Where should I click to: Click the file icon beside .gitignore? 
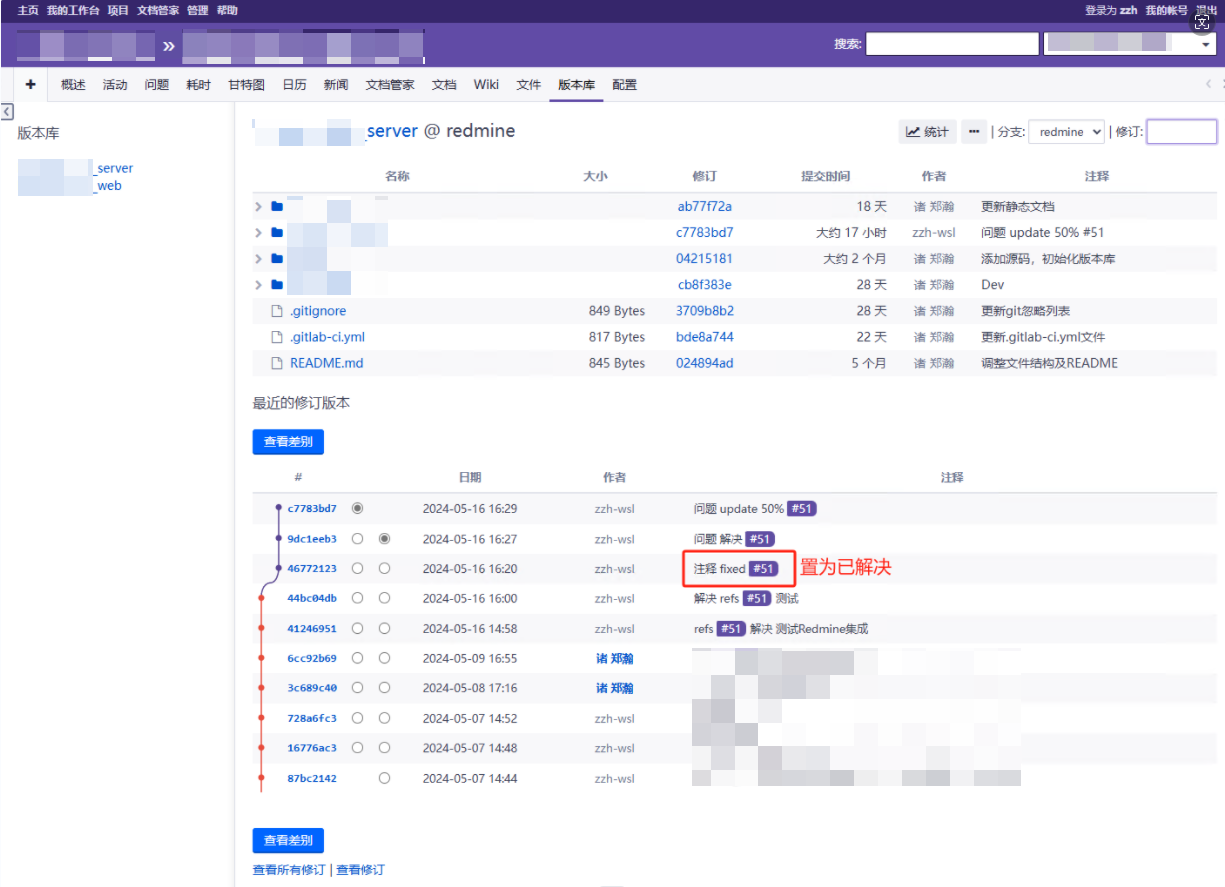(x=278, y=311)
